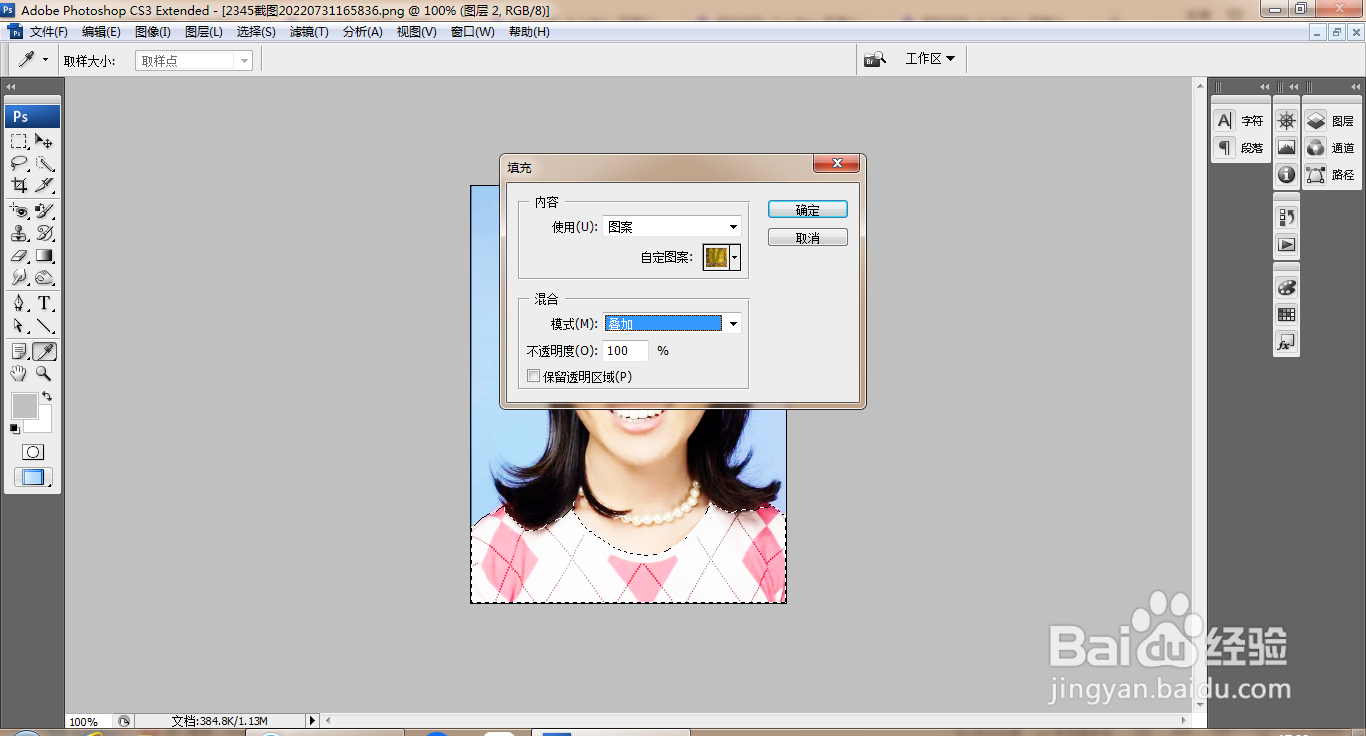
Task: Open the Filter menu
Action: coord(309,32)
